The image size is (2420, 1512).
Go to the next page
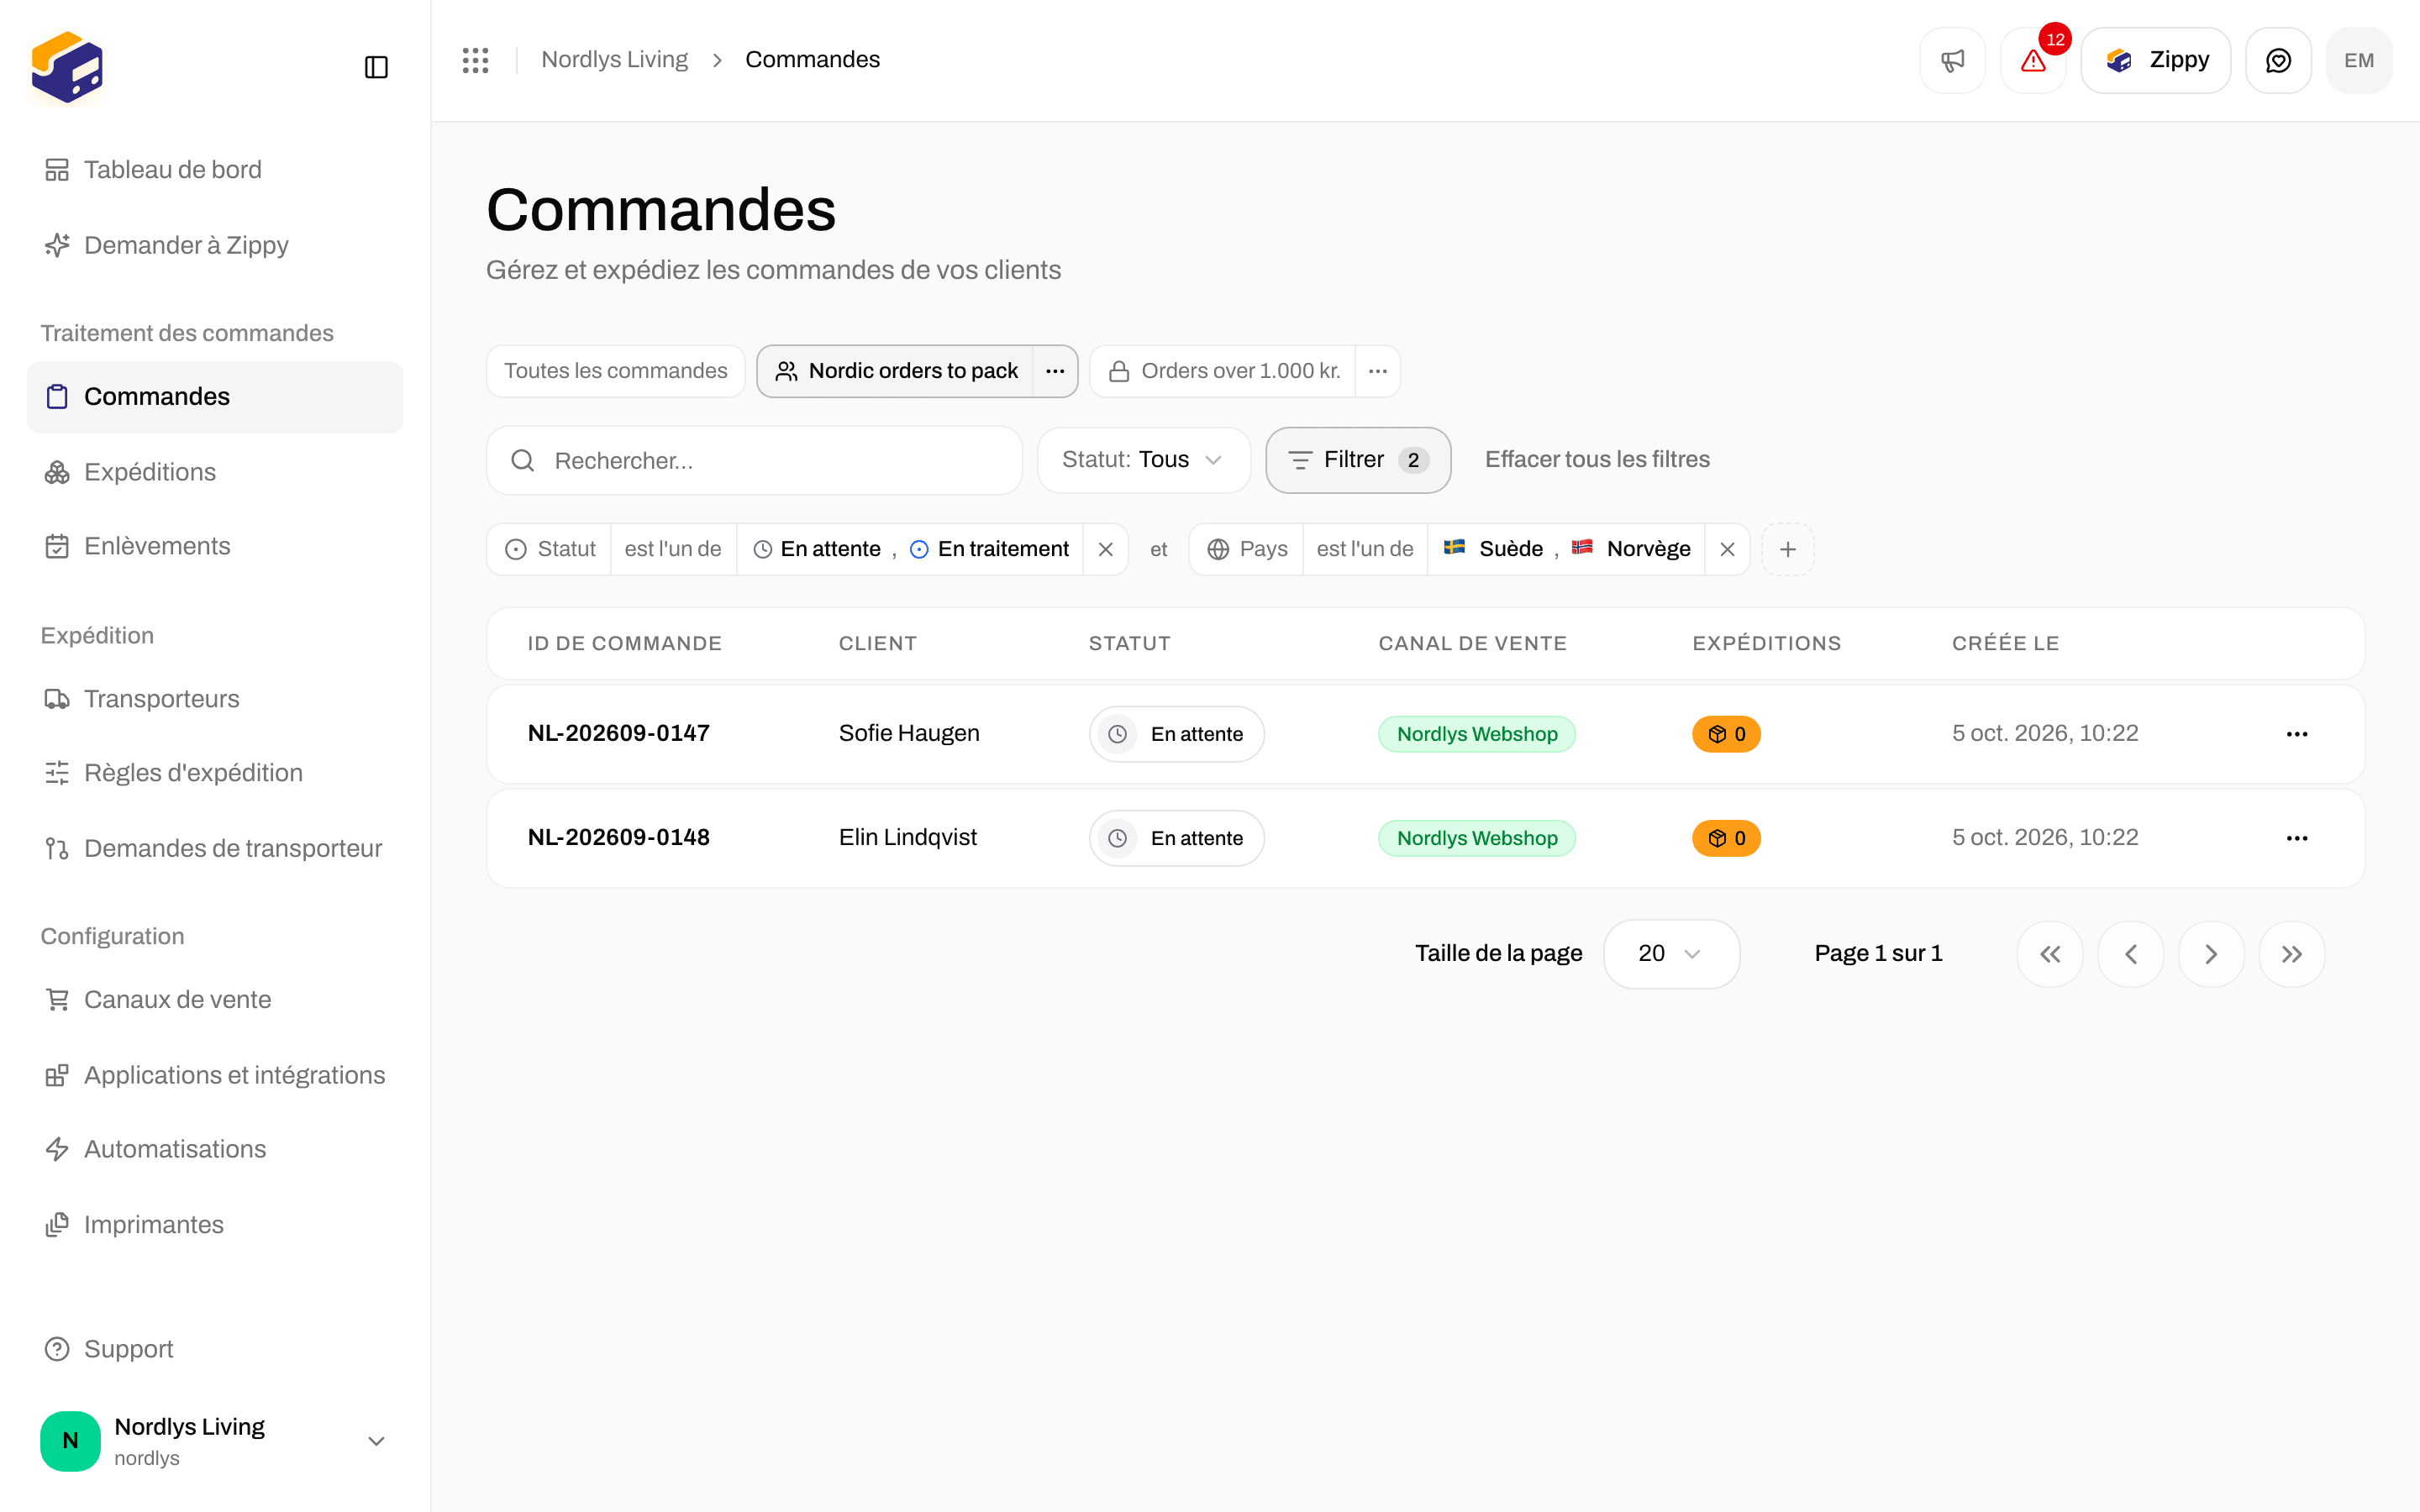tap(2211, 954)
